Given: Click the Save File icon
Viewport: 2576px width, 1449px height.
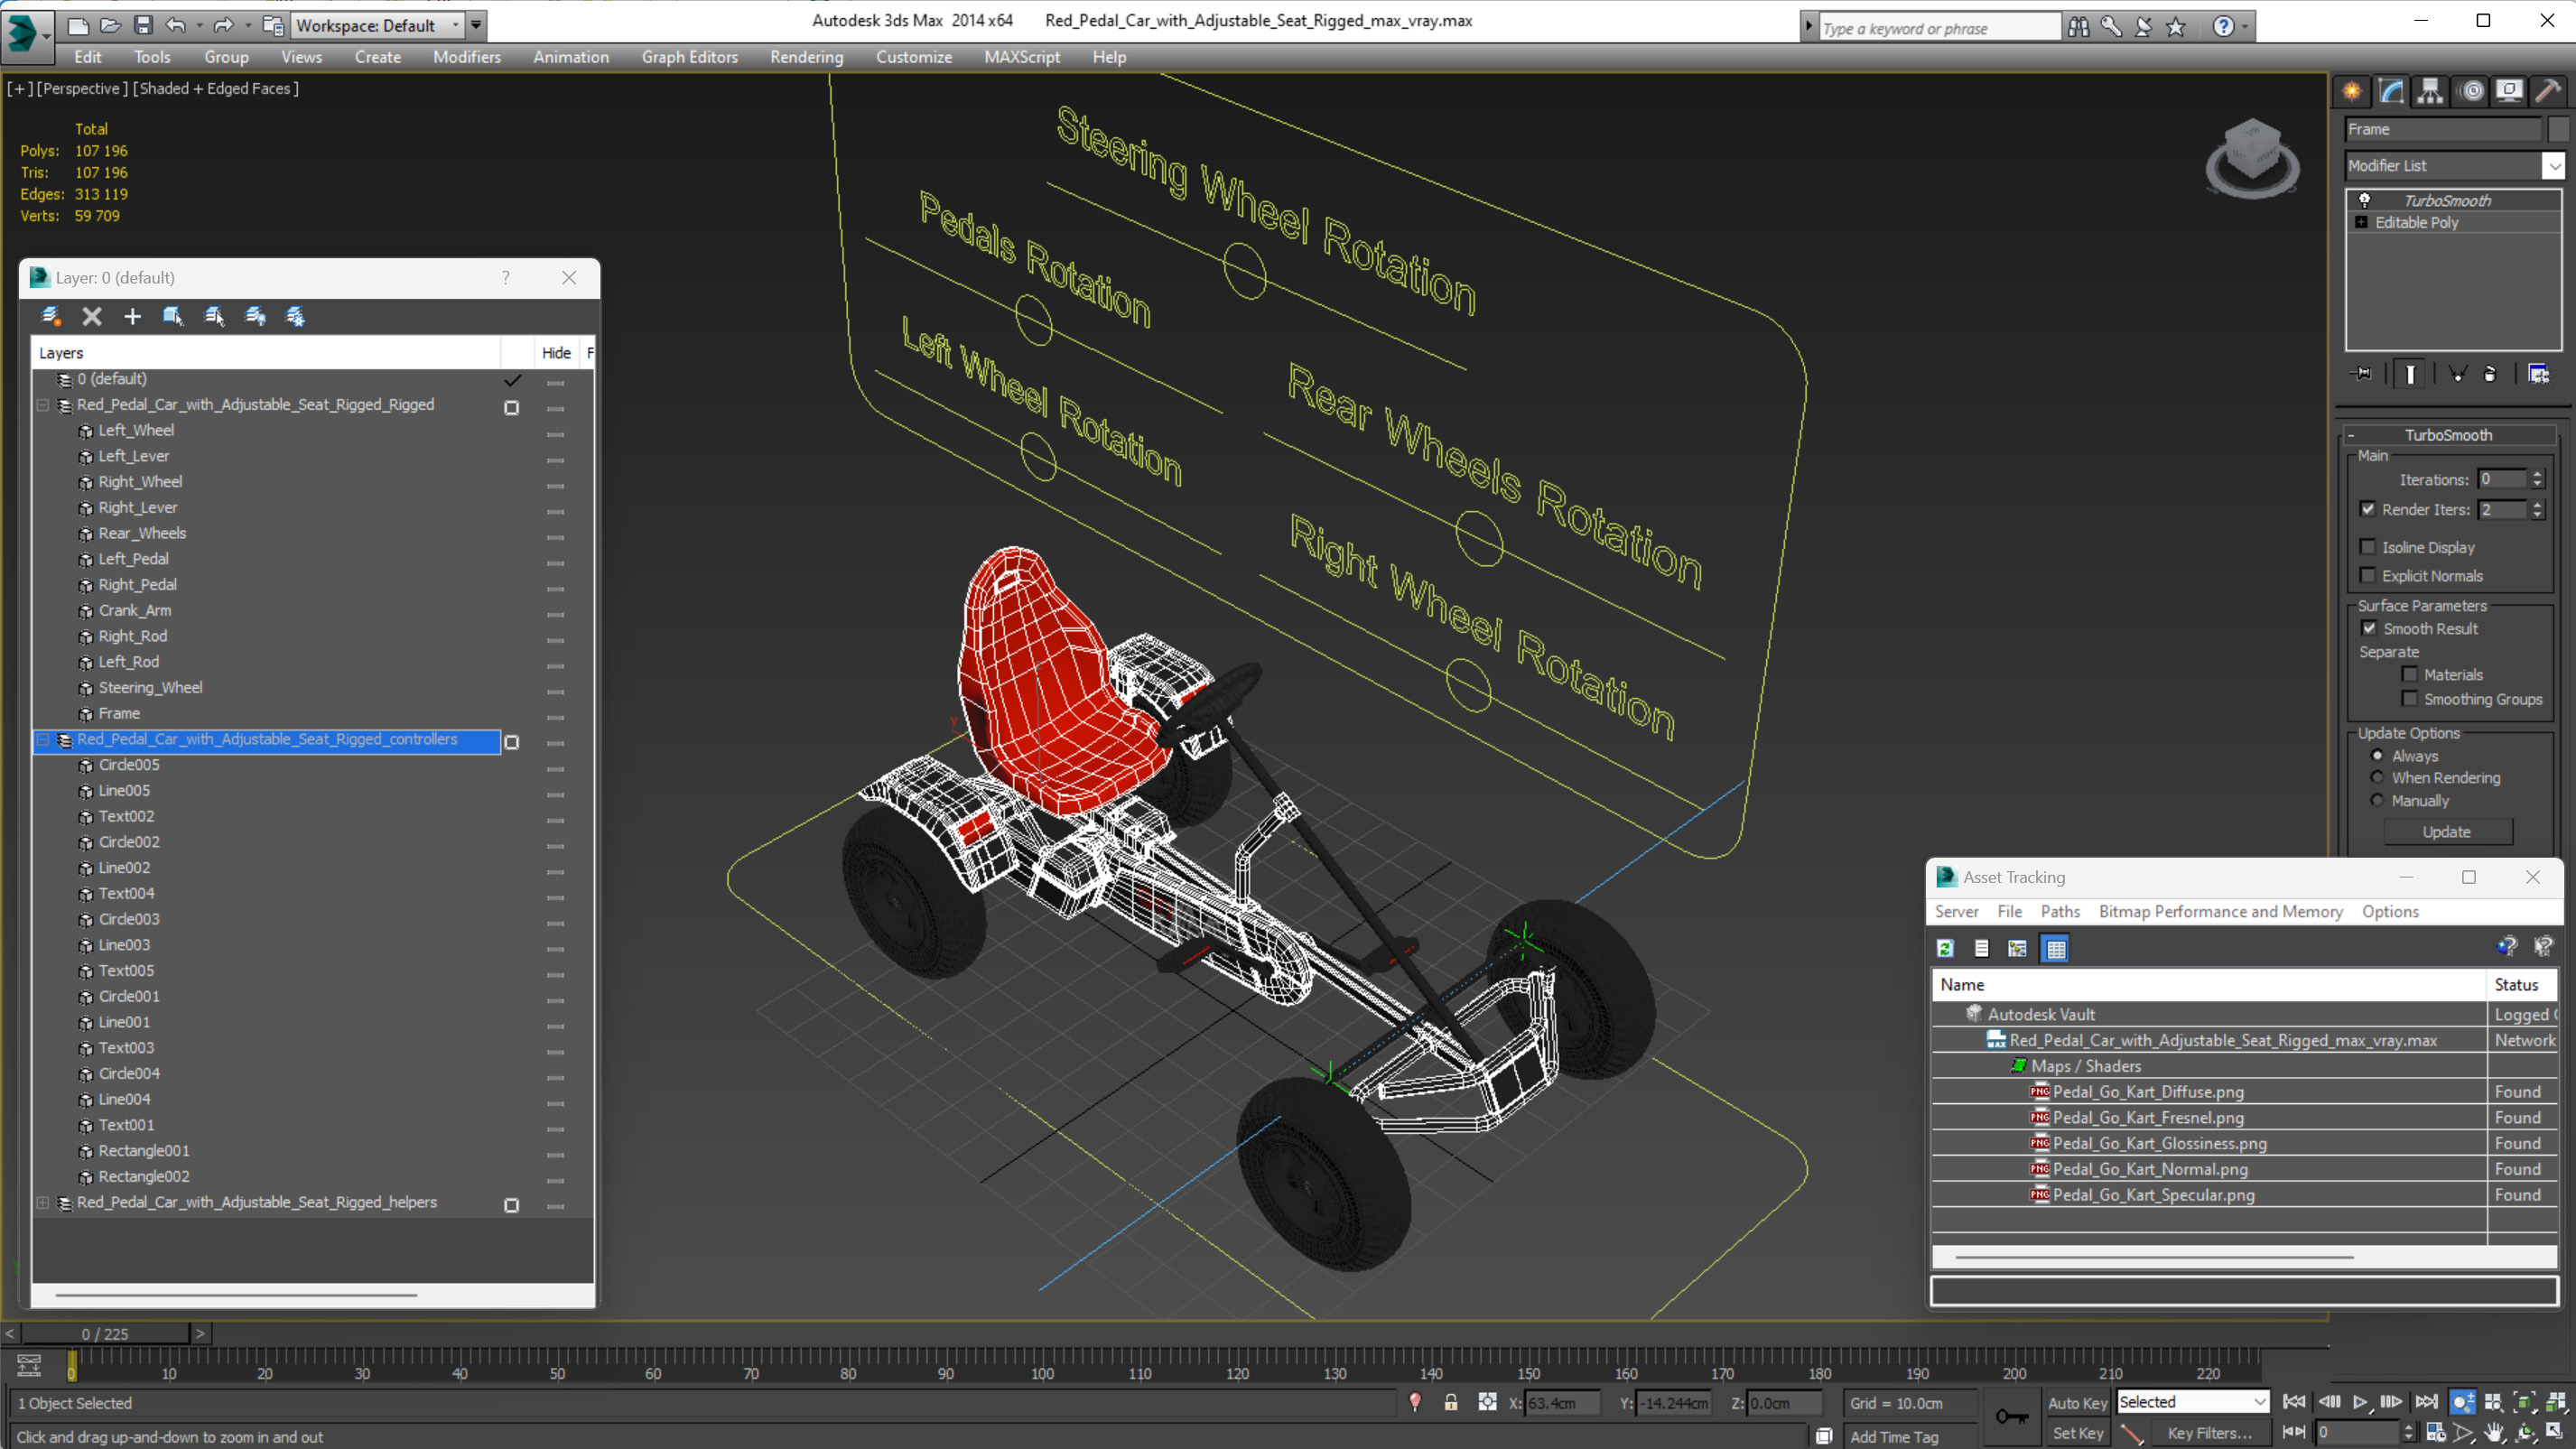Looking at the screenshot, I should (143, 25).
